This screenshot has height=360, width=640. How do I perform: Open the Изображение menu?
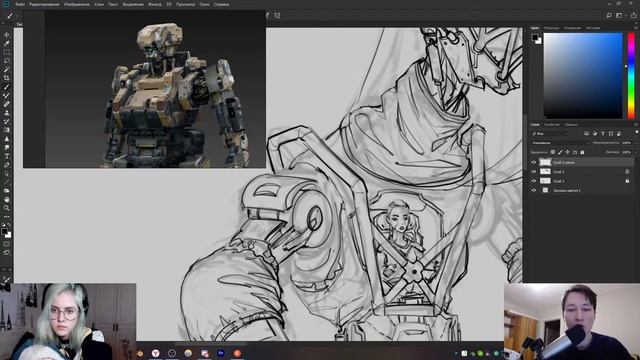[x=77, y=4]
